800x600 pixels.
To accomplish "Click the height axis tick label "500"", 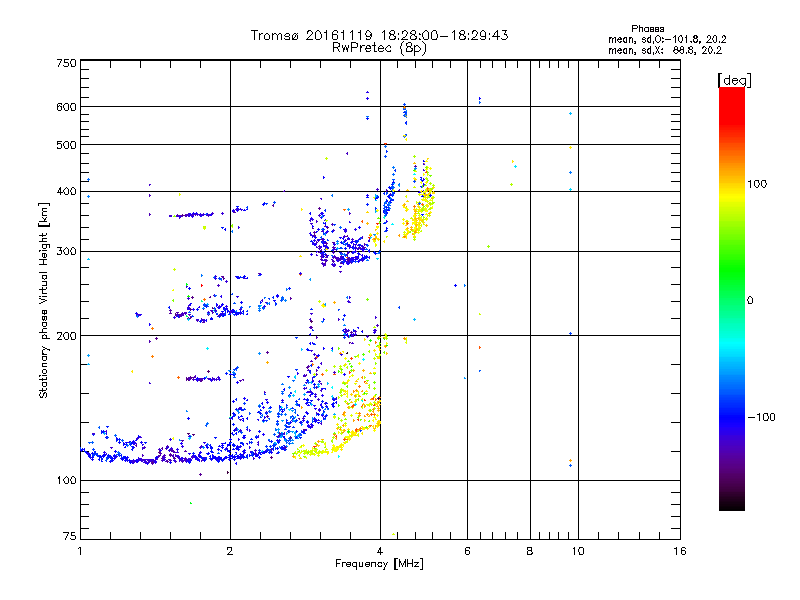I will point(66,145).
